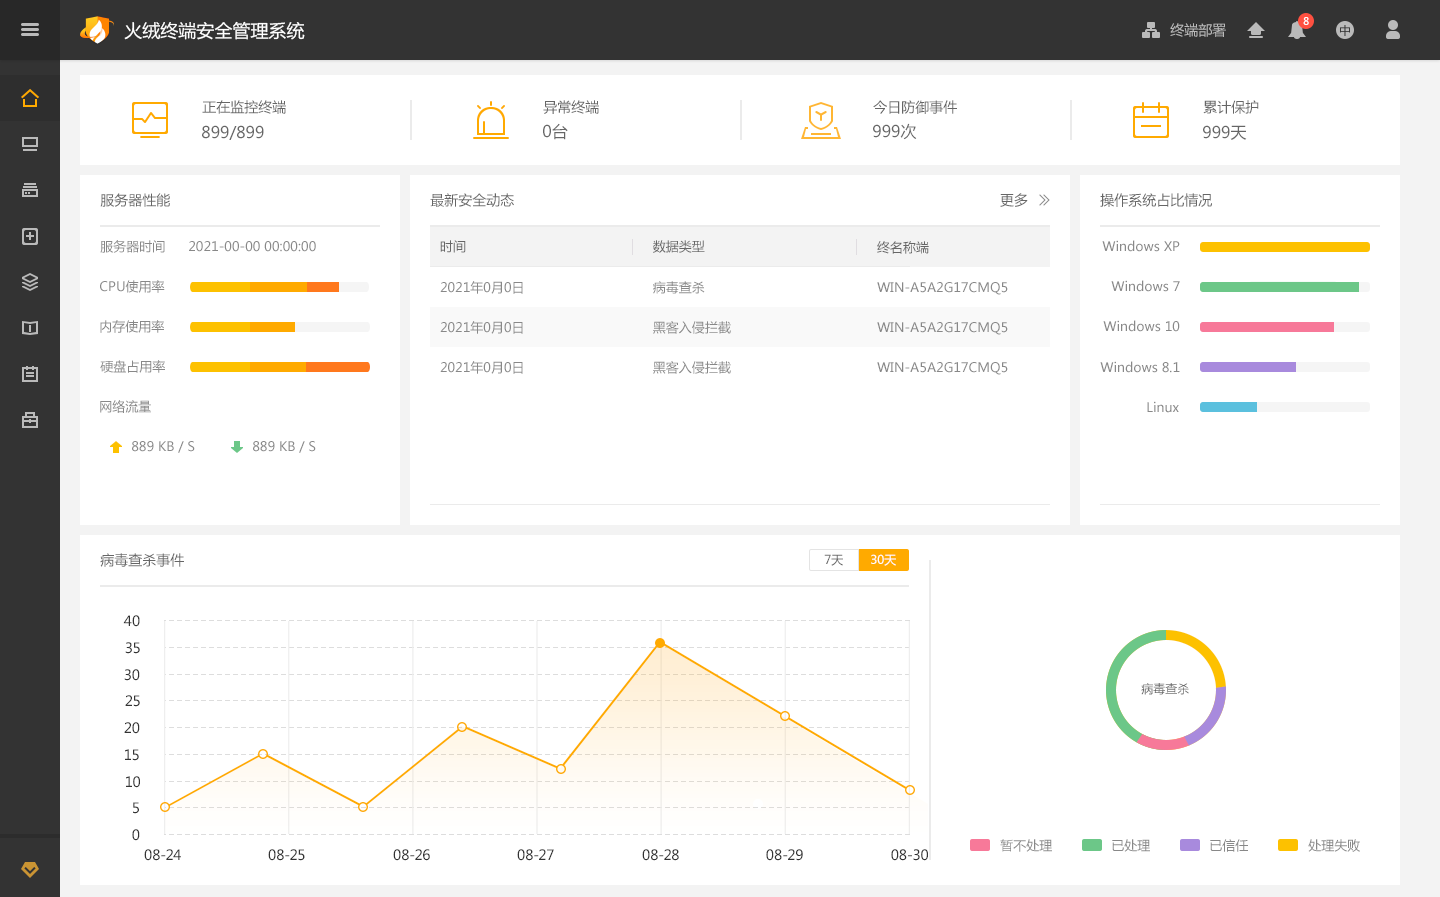Toggle the 已处理 legend item
Screen dimensions: 1440x897
tap(1117, 845)
